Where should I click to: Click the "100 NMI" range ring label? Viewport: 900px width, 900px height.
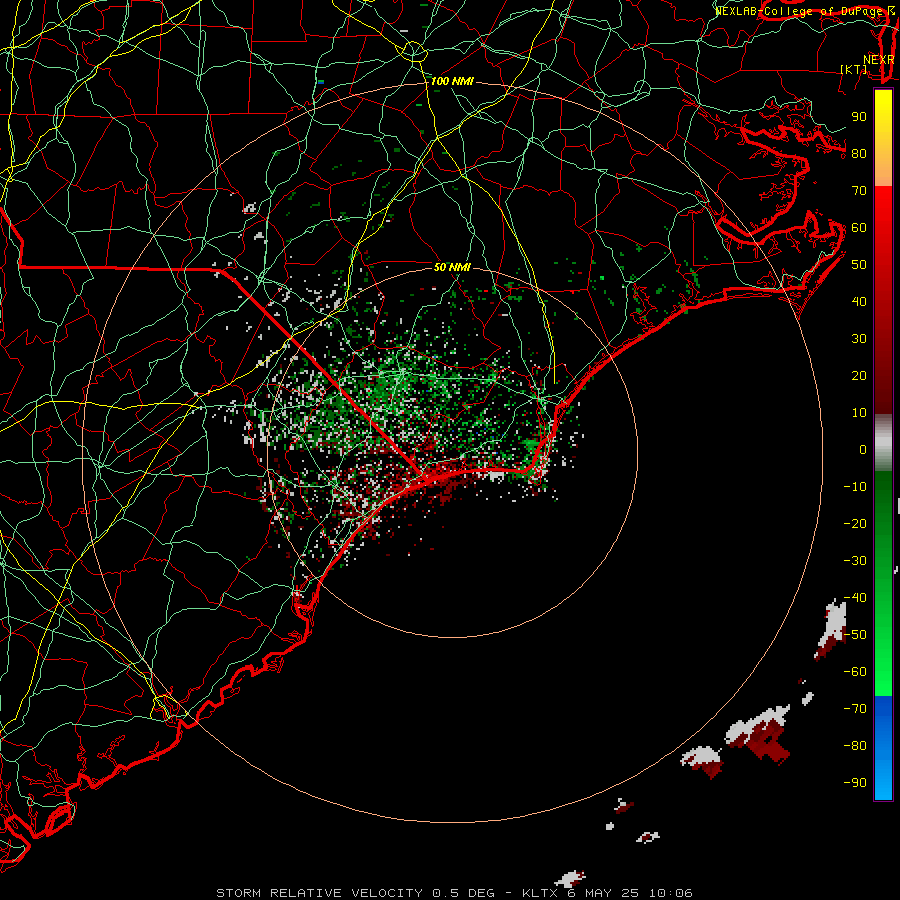452,82
